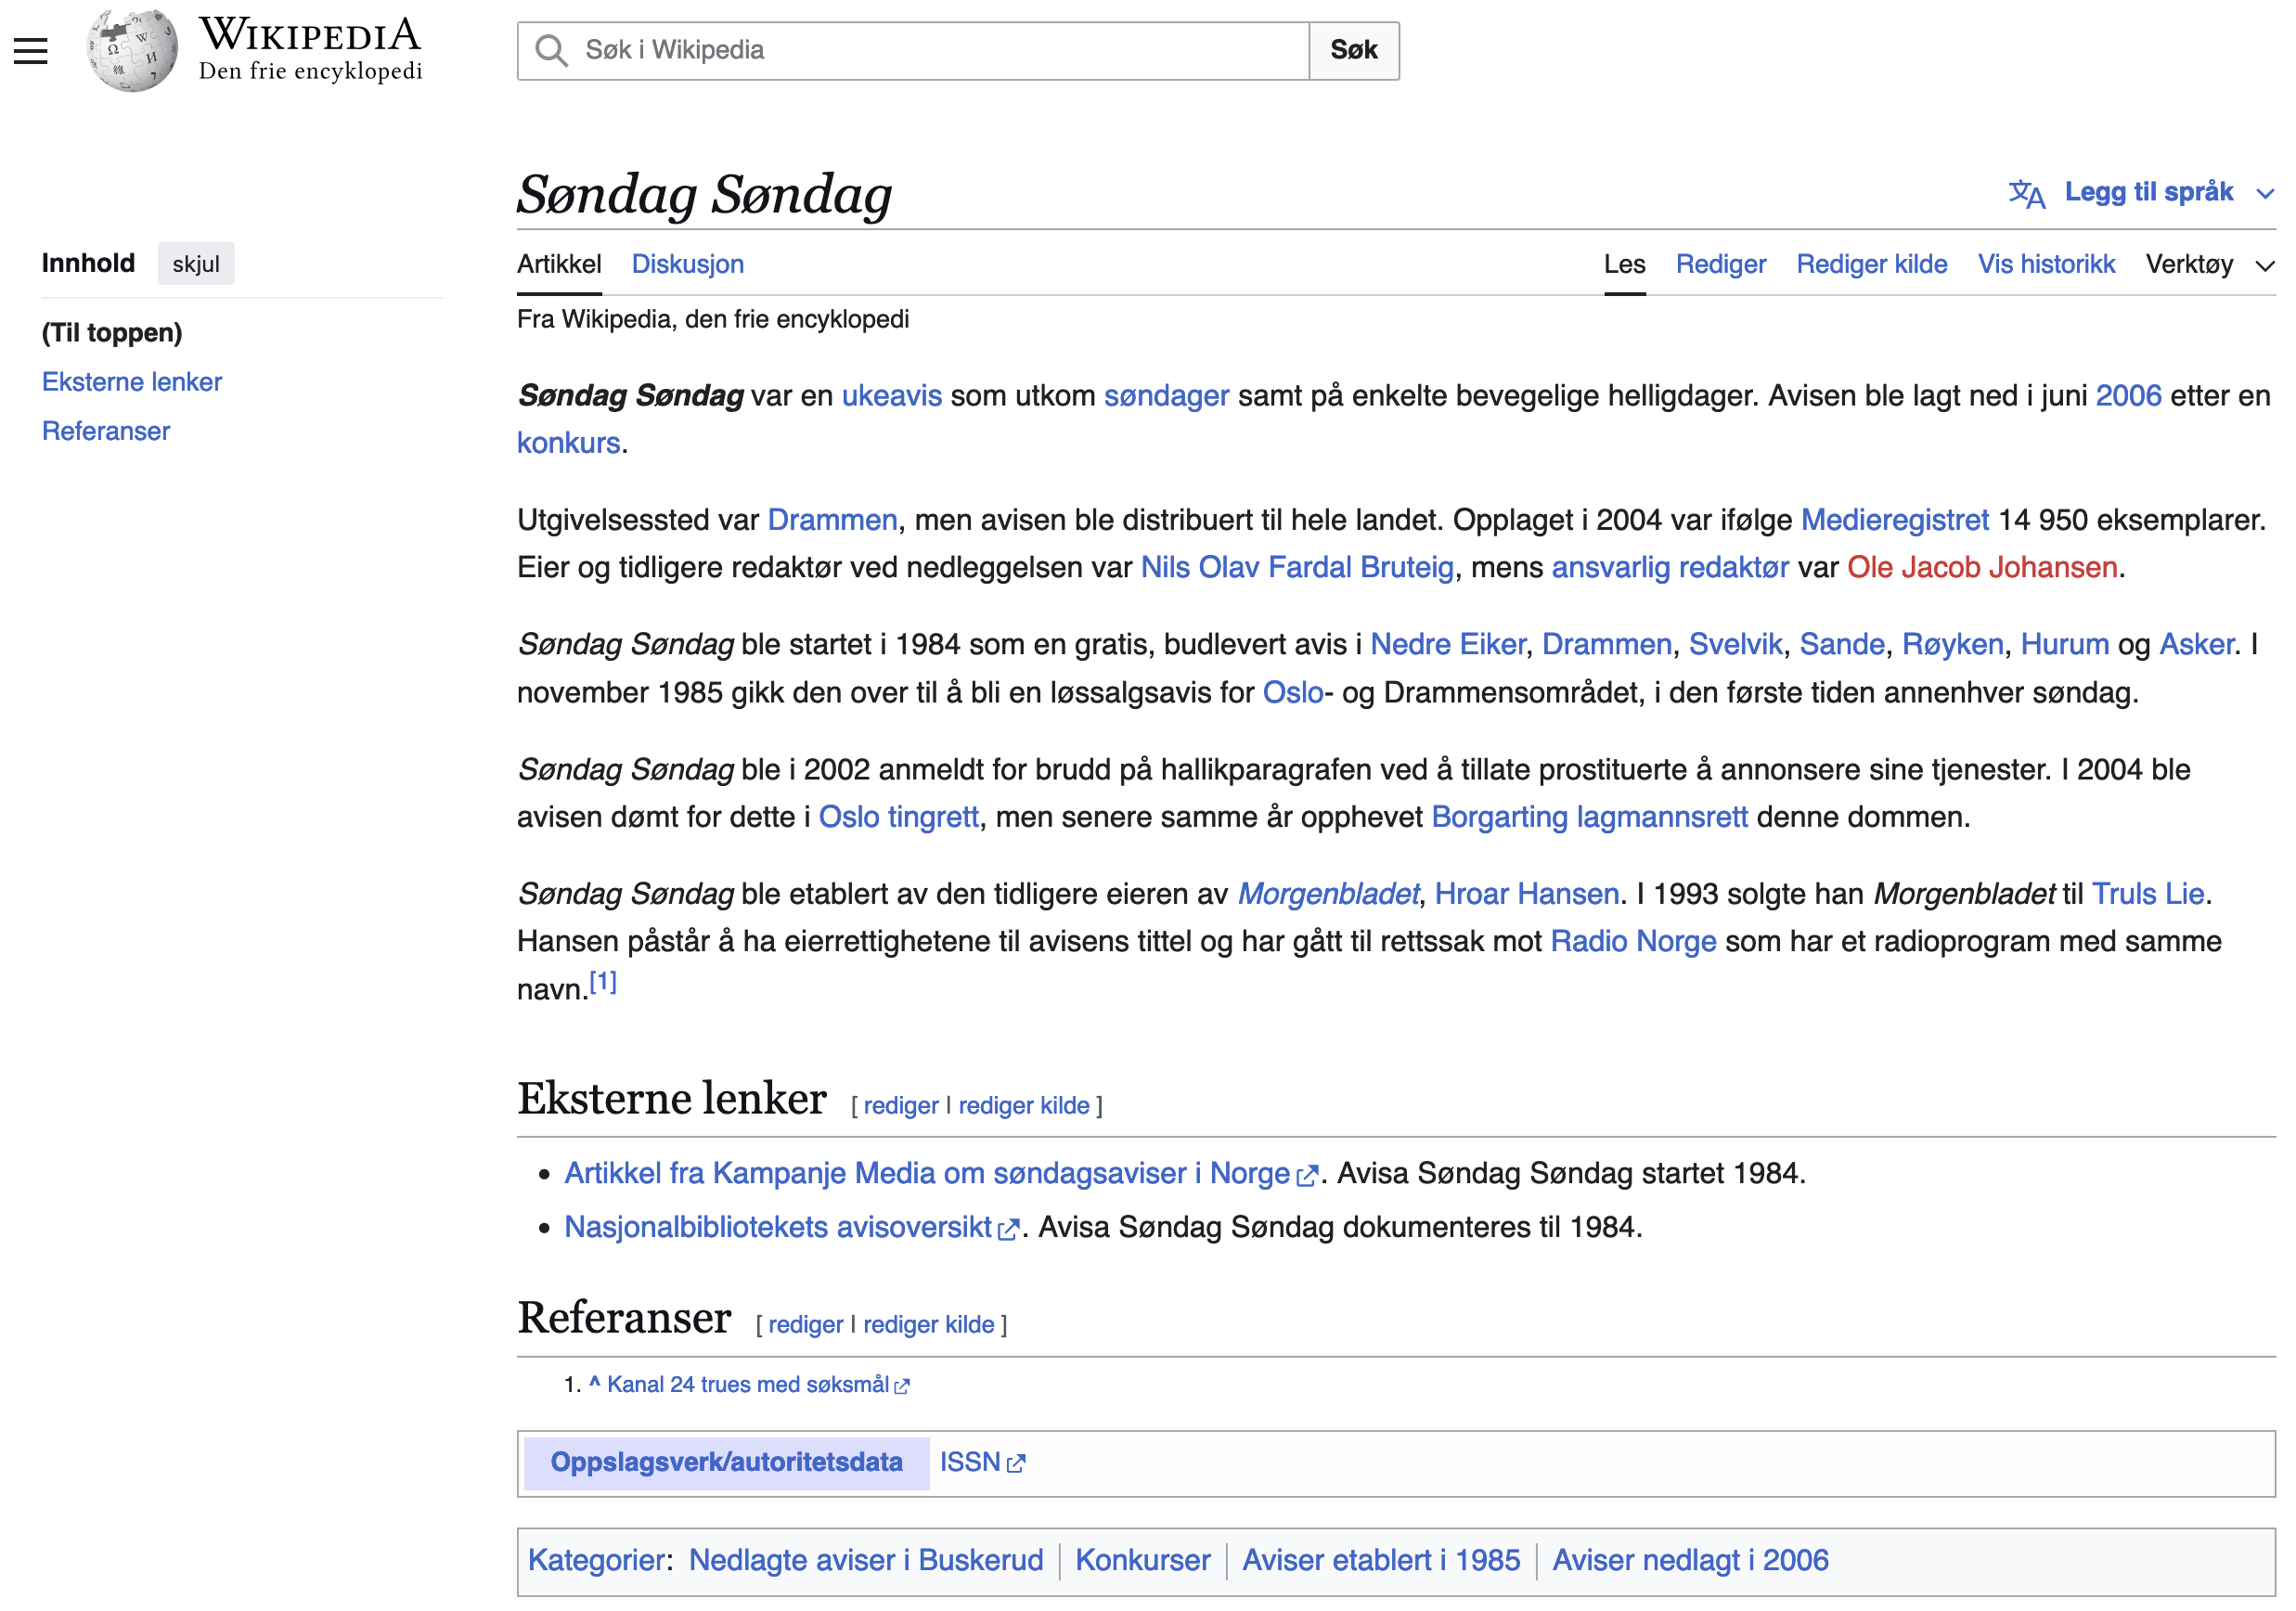Open the Hroar Hansen link
Image resolution: width=2296 pixels, height=1611 pixels.
1527,895
